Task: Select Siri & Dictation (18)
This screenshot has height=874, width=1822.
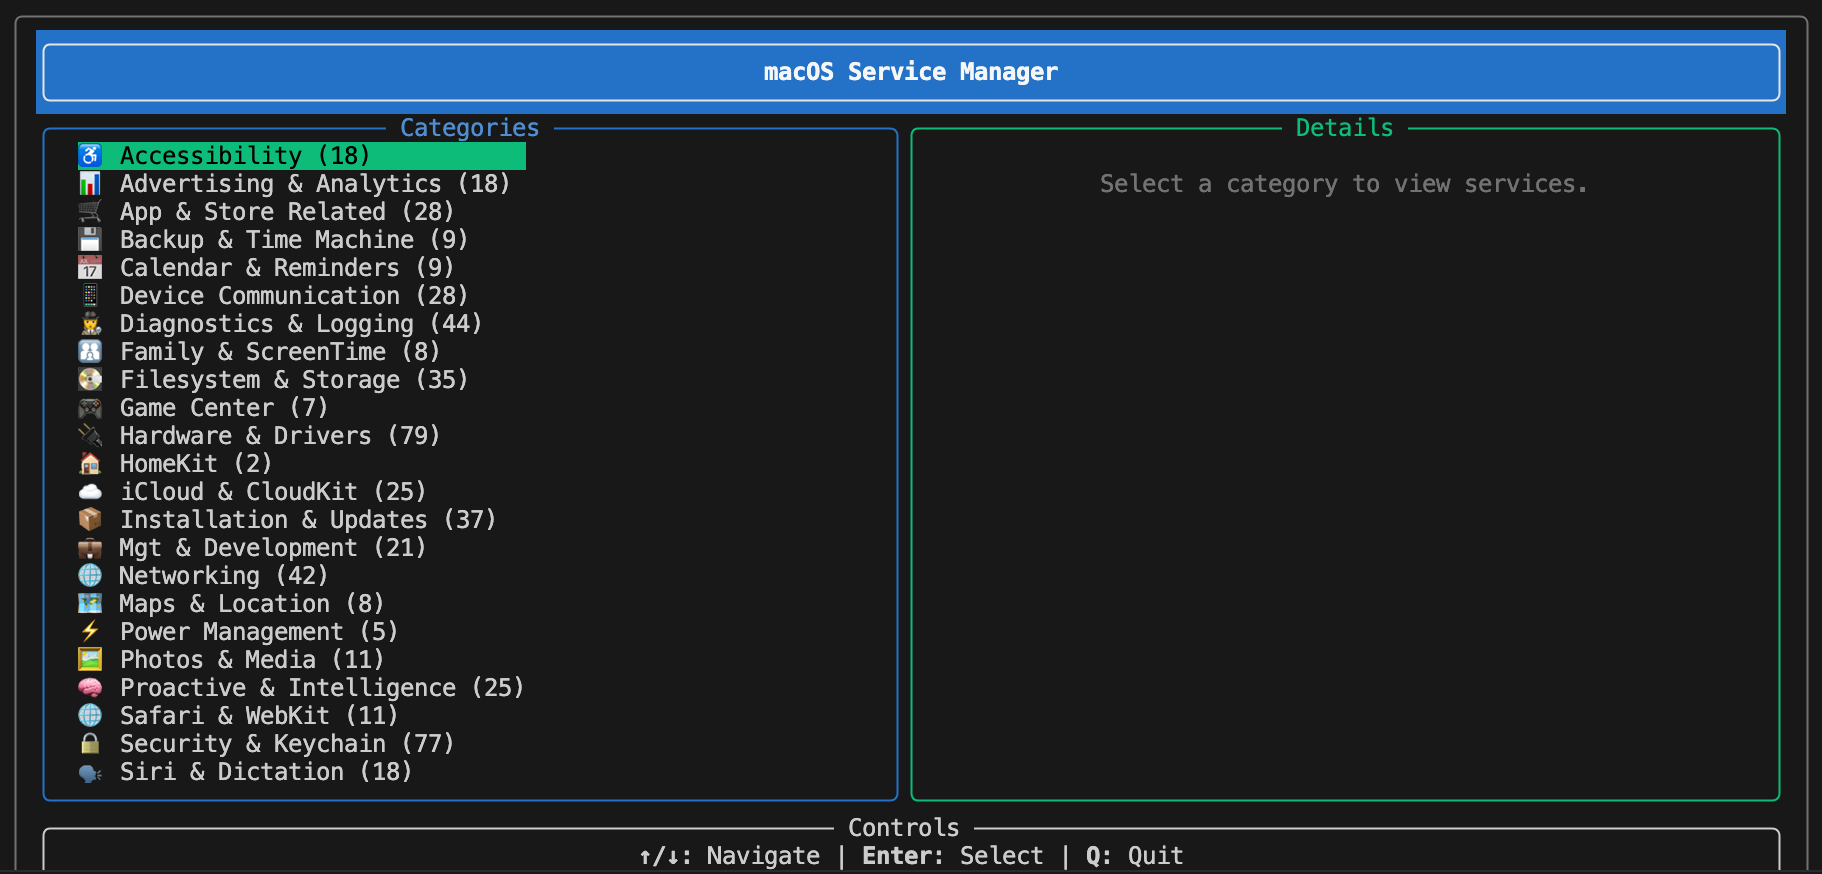Action: click(266, 771)
